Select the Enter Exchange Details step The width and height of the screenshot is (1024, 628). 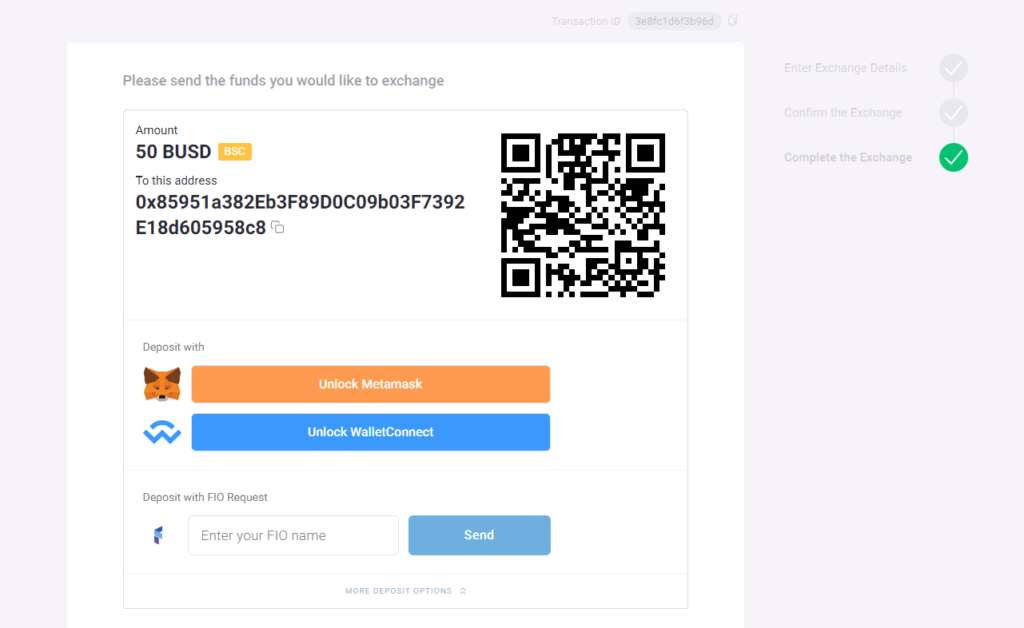coord(845,68)
